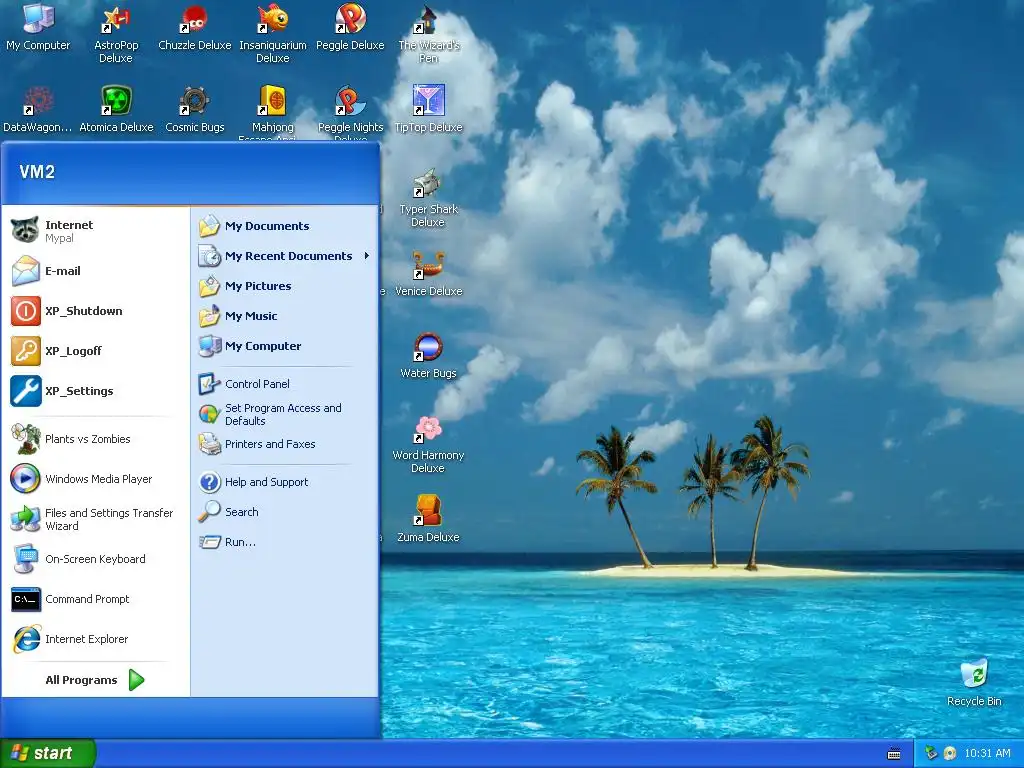The width and height of the screenshot is (1024, 768).
Task: Select the Peggle Deluxe desktop shortcut
Action: [x=350, y=26]
